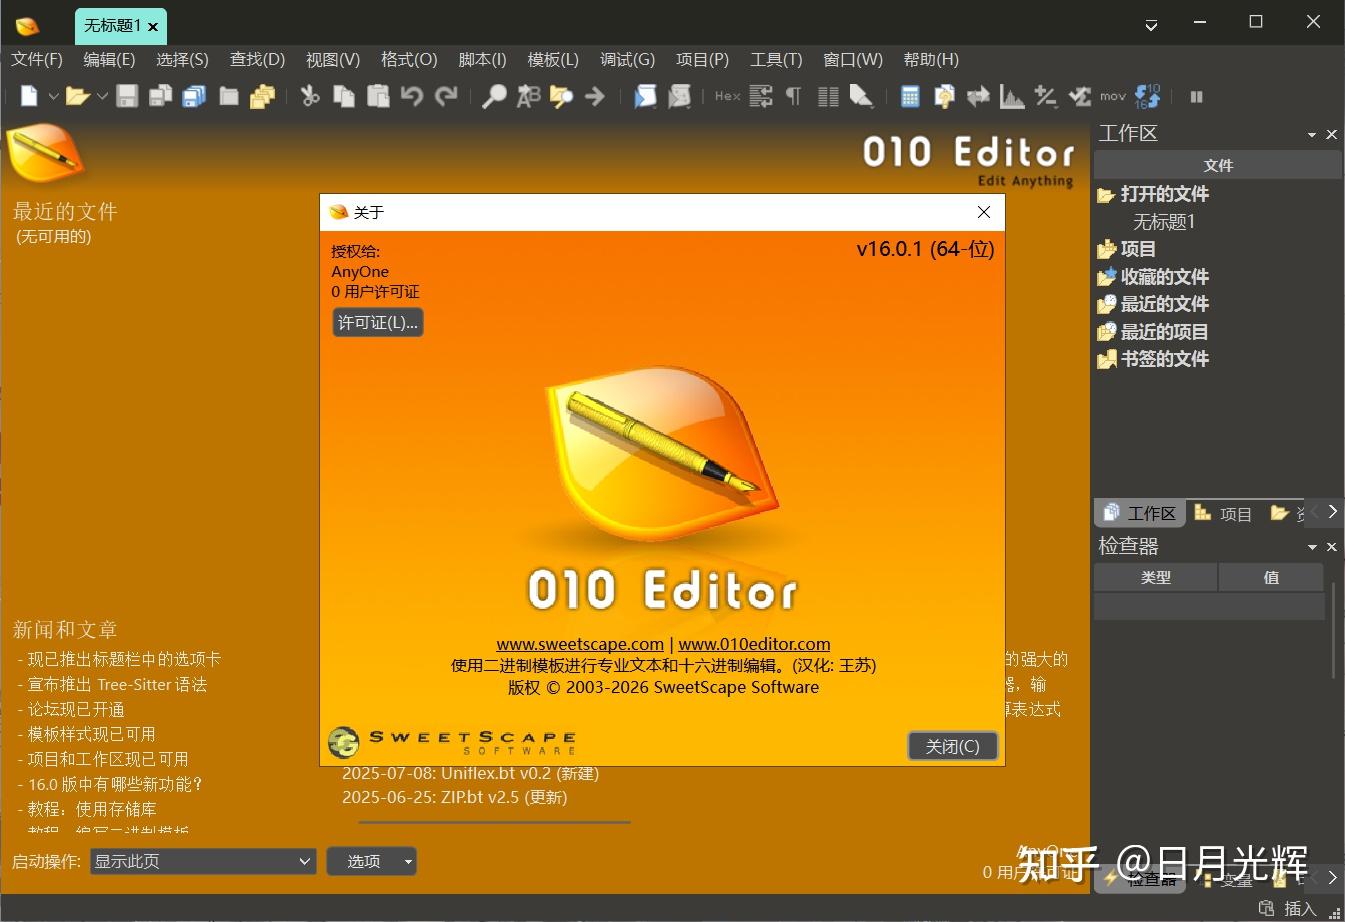Open the www.sweetscape.com link
Image resolution: width=1345 pixels, height=922 pixels.
click(x=580, y=644)
